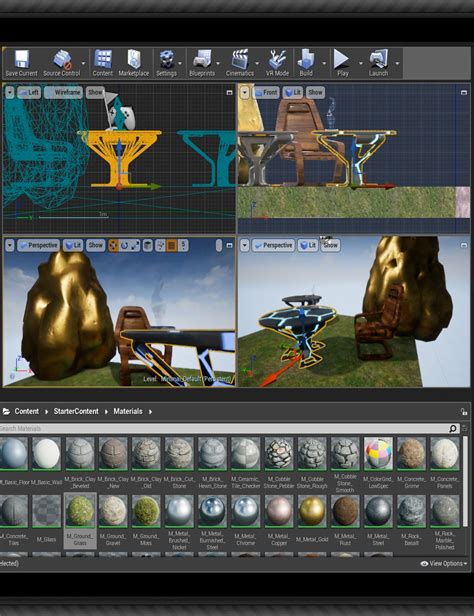This screenshot has height=616, width=474.
Task: Open bottom-right viewport options dropdown arrow
Action: pos(245,246)
